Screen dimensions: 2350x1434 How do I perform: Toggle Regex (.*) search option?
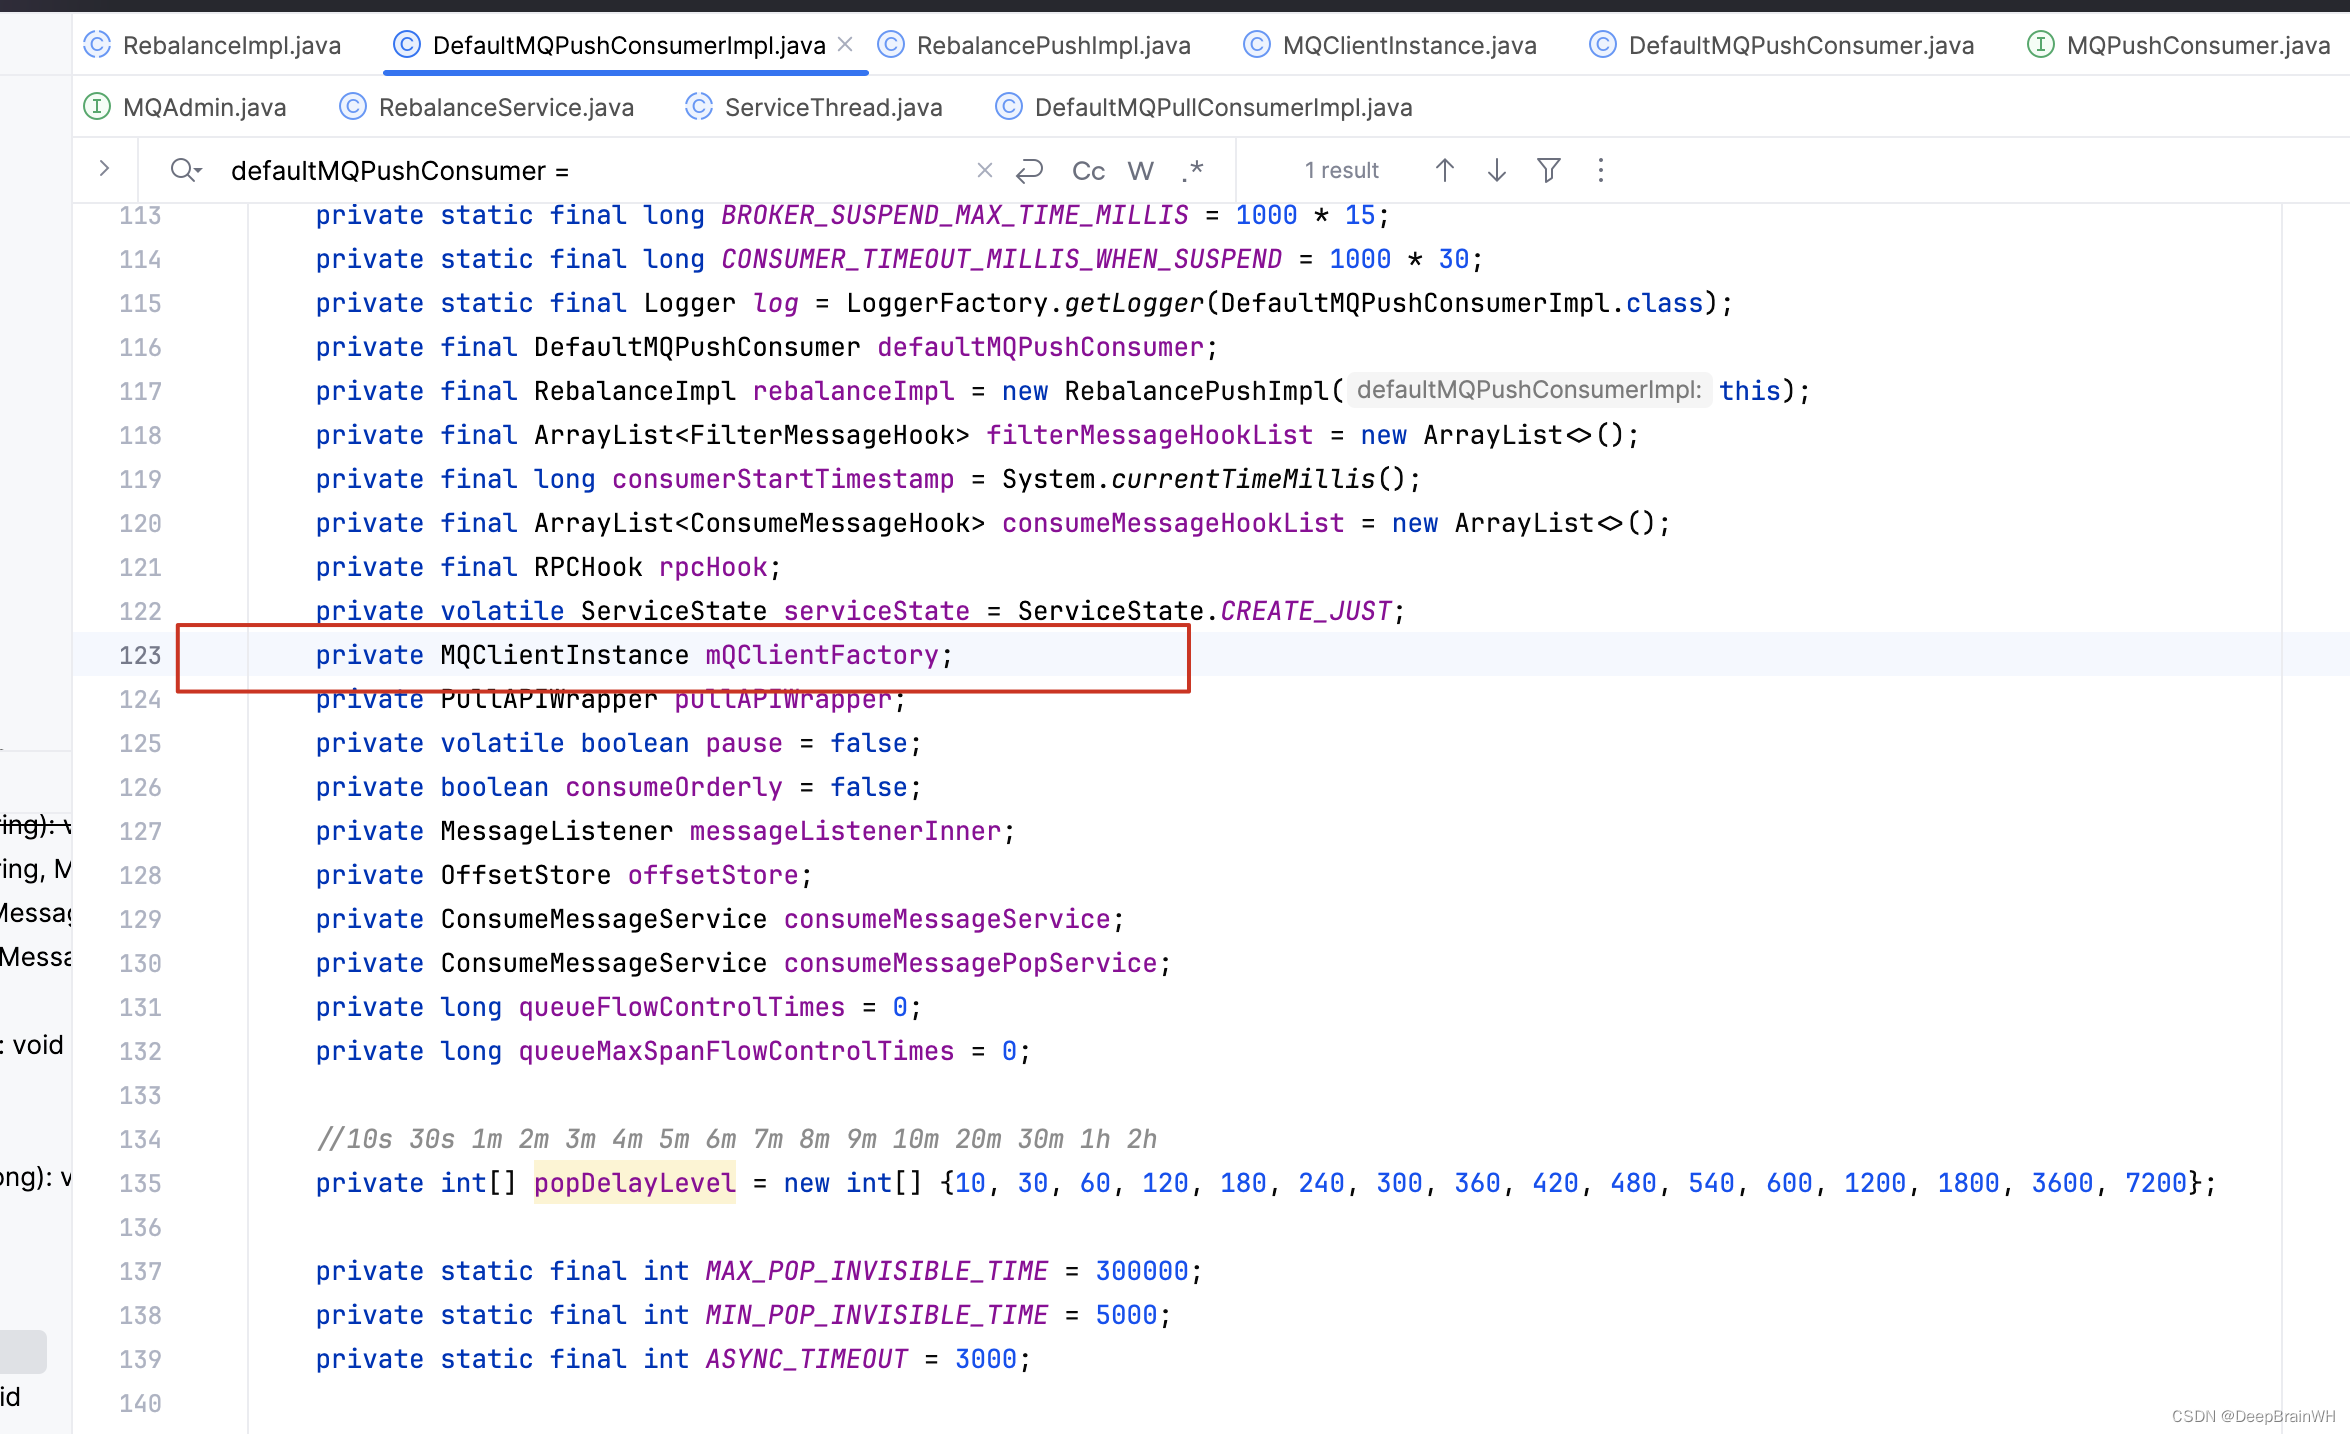[x=1192, y=171]
